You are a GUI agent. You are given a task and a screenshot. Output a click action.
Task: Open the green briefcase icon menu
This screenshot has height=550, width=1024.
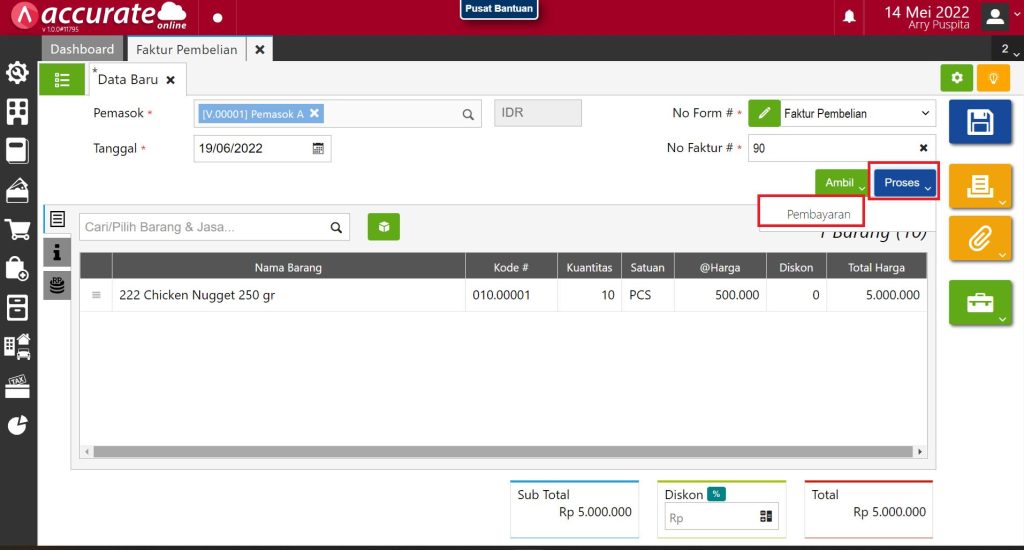[980, 302]
